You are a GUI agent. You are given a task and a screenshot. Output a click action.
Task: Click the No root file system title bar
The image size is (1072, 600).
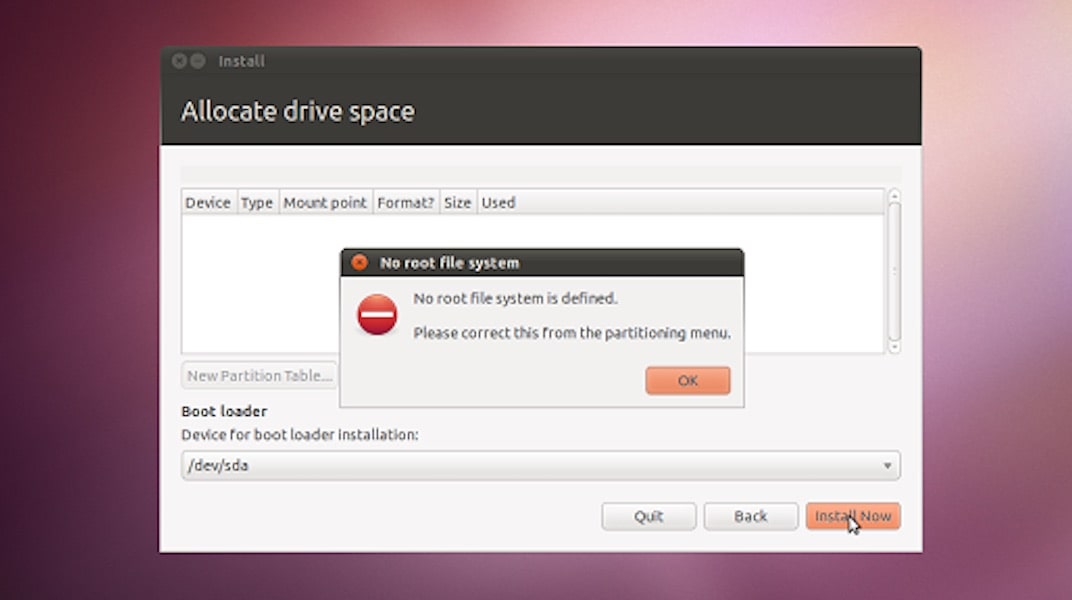click(550, 263)
